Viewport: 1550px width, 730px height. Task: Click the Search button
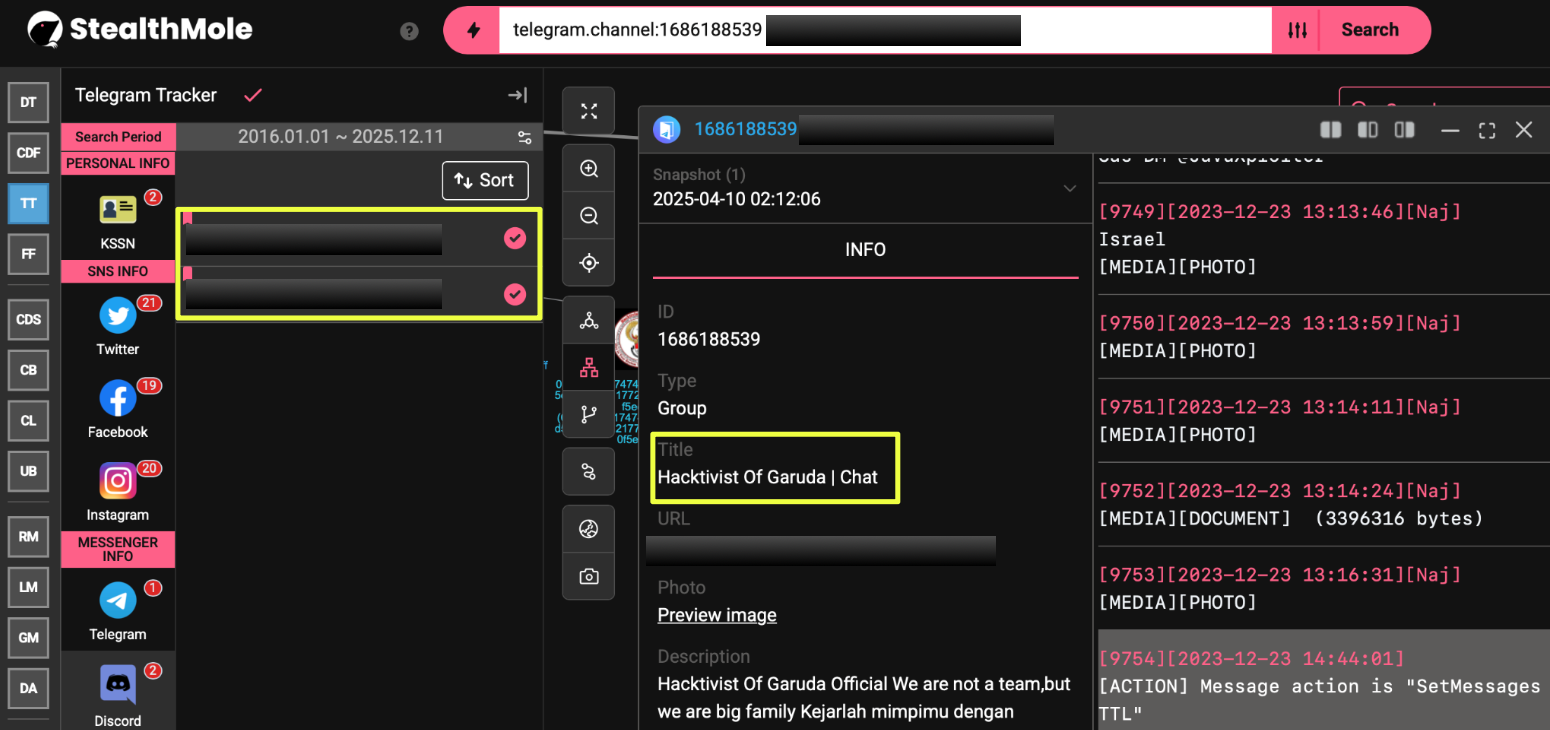click(x=1369, y=30)
